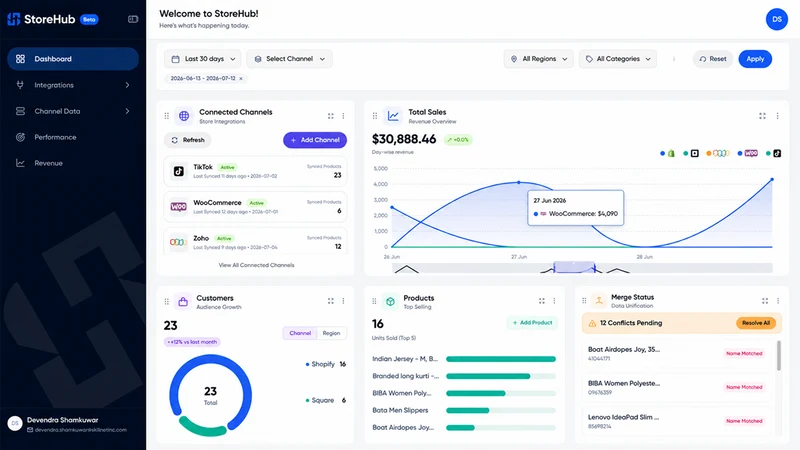Expand the Total Sales card
800x450 pixels.
[x=762, y=116]
